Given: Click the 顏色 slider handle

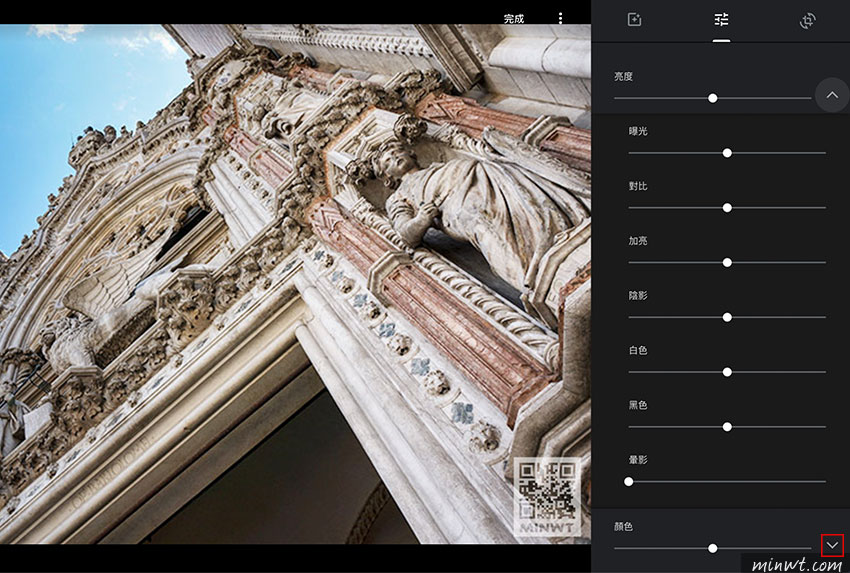Looking at the screenshot, I should (713, 549).
